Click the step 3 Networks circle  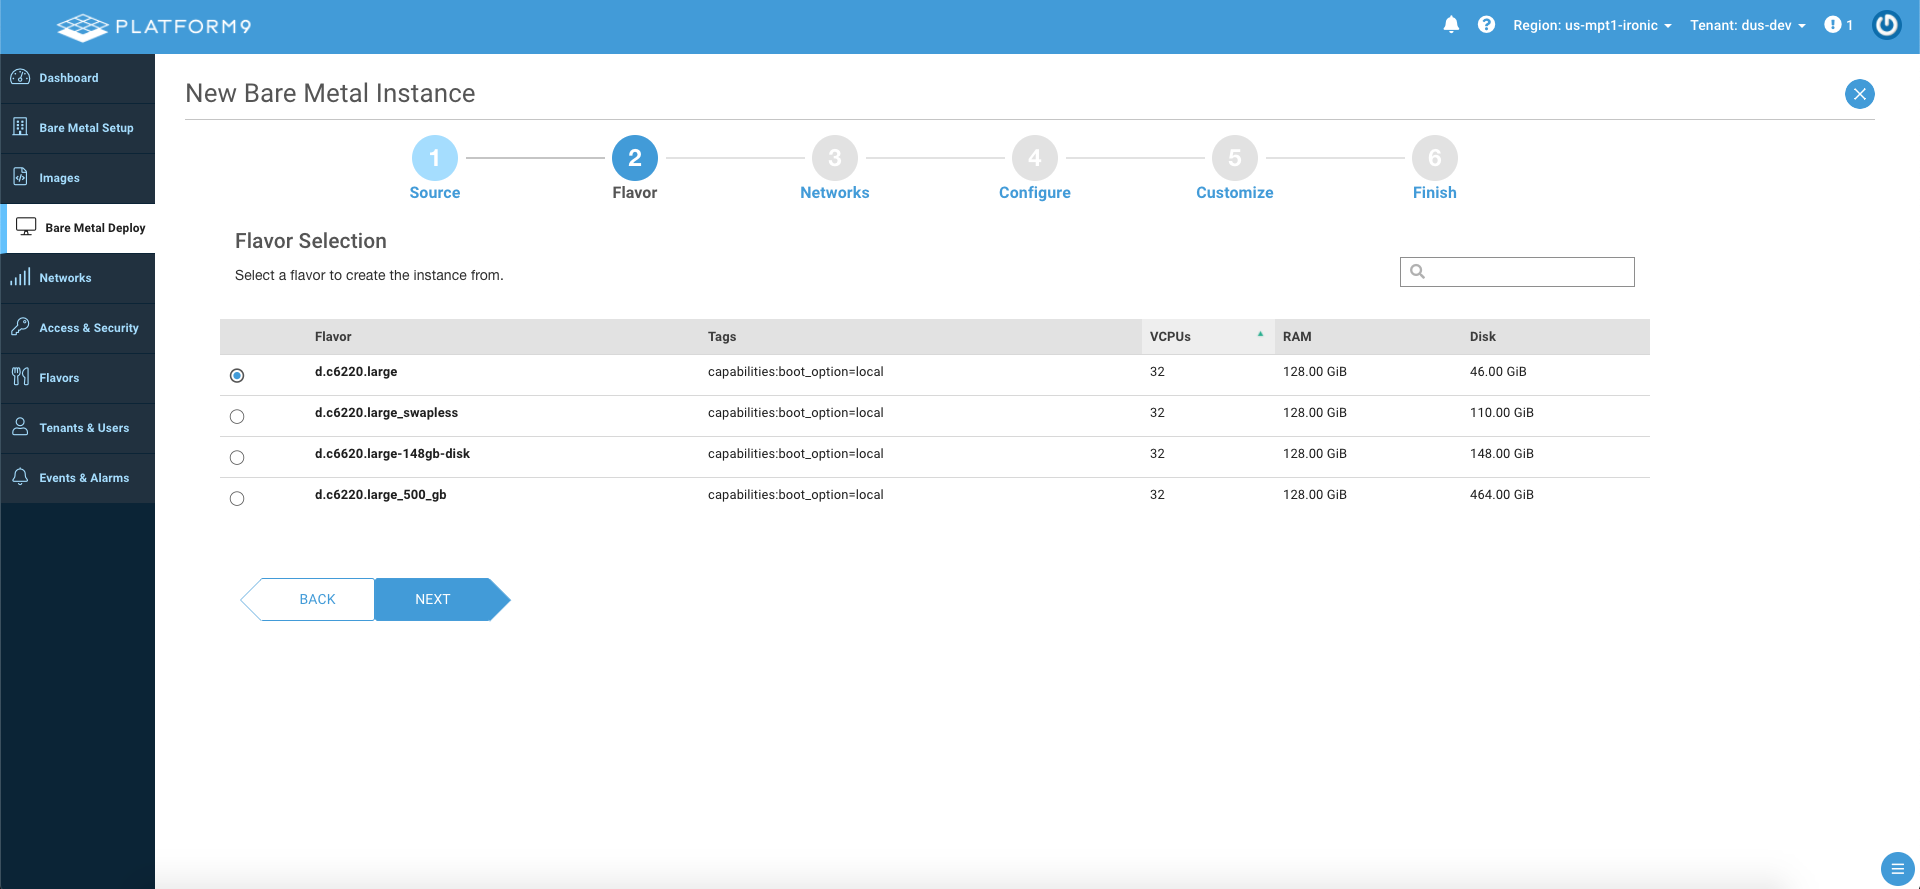point(835,158)
